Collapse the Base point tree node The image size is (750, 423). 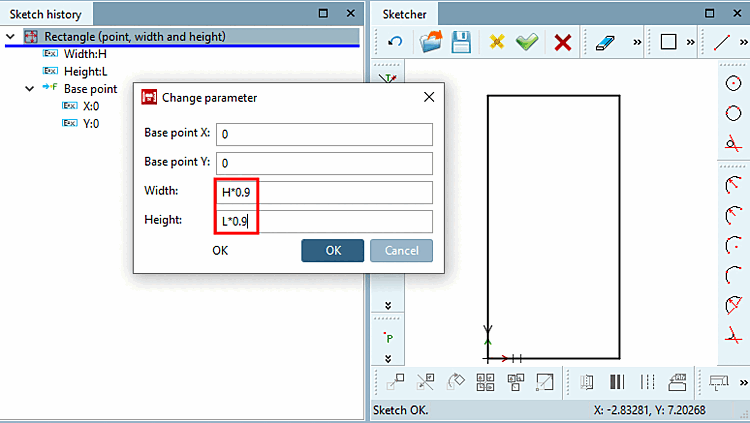tap(30, 89)
